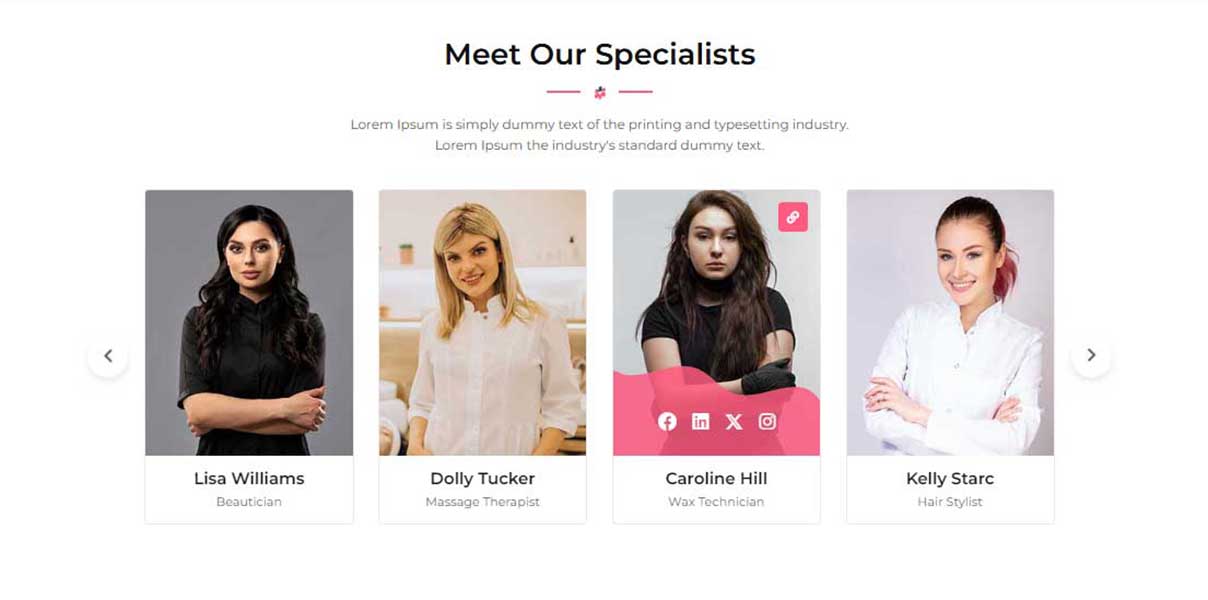Click the pink flower divider icon under heading
This screenshot has height=600, width=1208.
[x=600, y=92]
